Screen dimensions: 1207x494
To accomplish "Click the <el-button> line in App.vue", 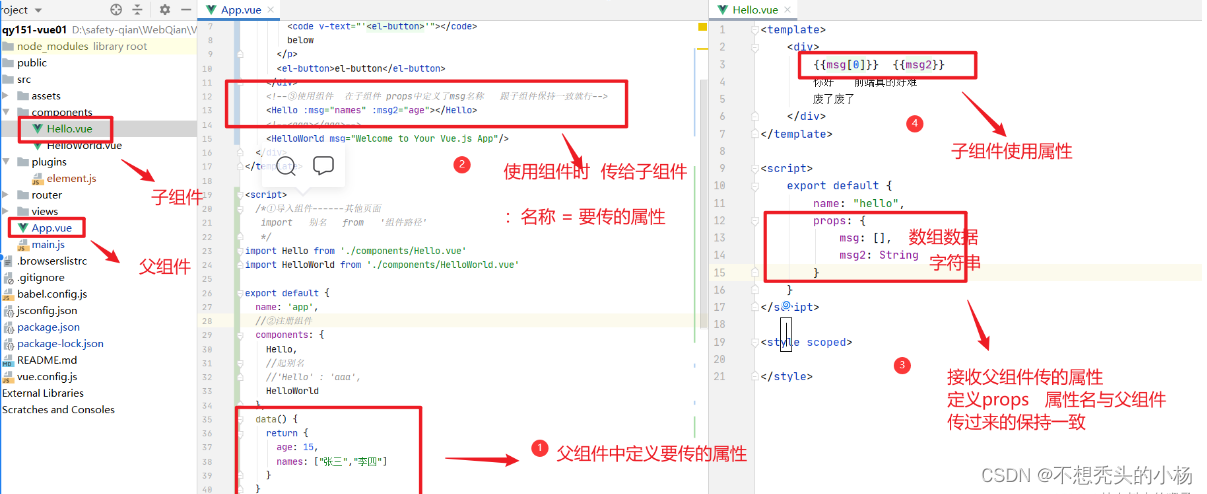I will (361, 68).
